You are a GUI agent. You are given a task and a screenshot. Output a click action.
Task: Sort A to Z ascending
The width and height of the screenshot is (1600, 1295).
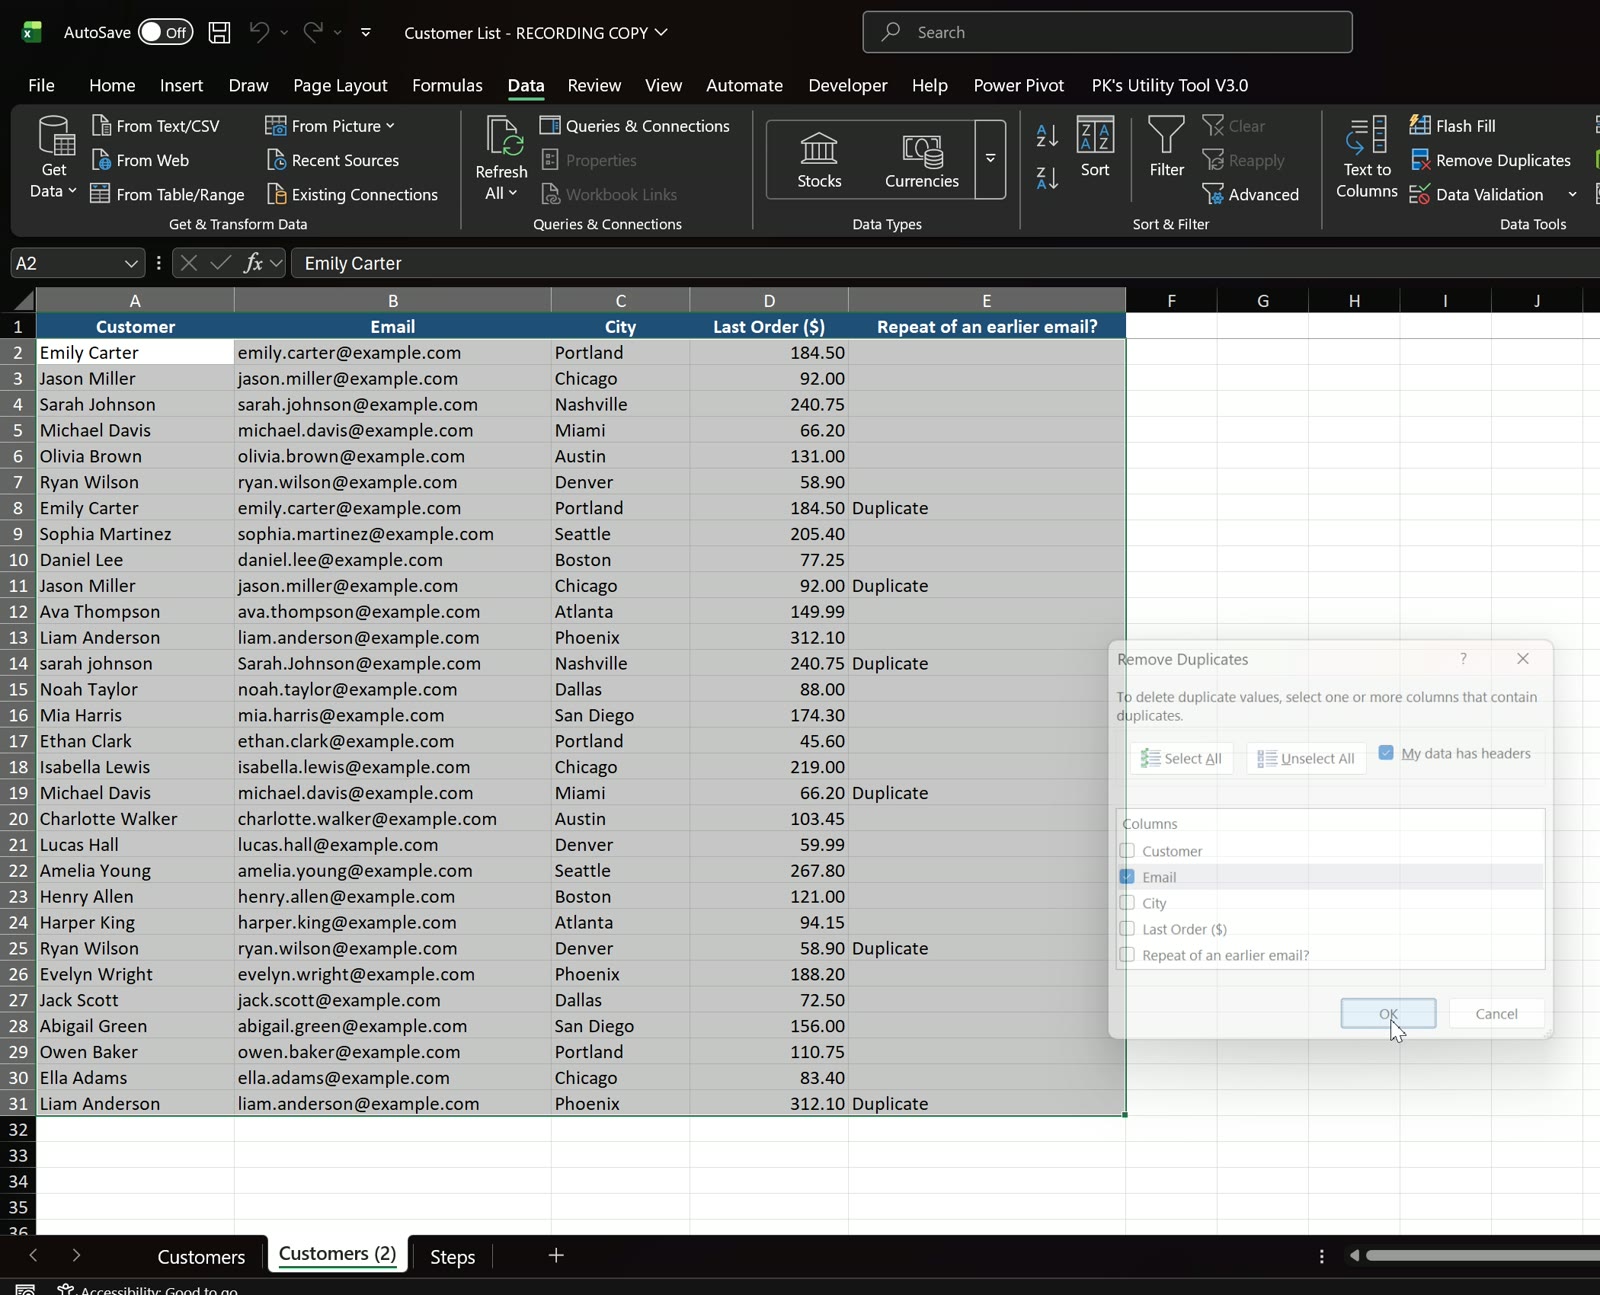pyautogui.click(x=1047, y=135)
